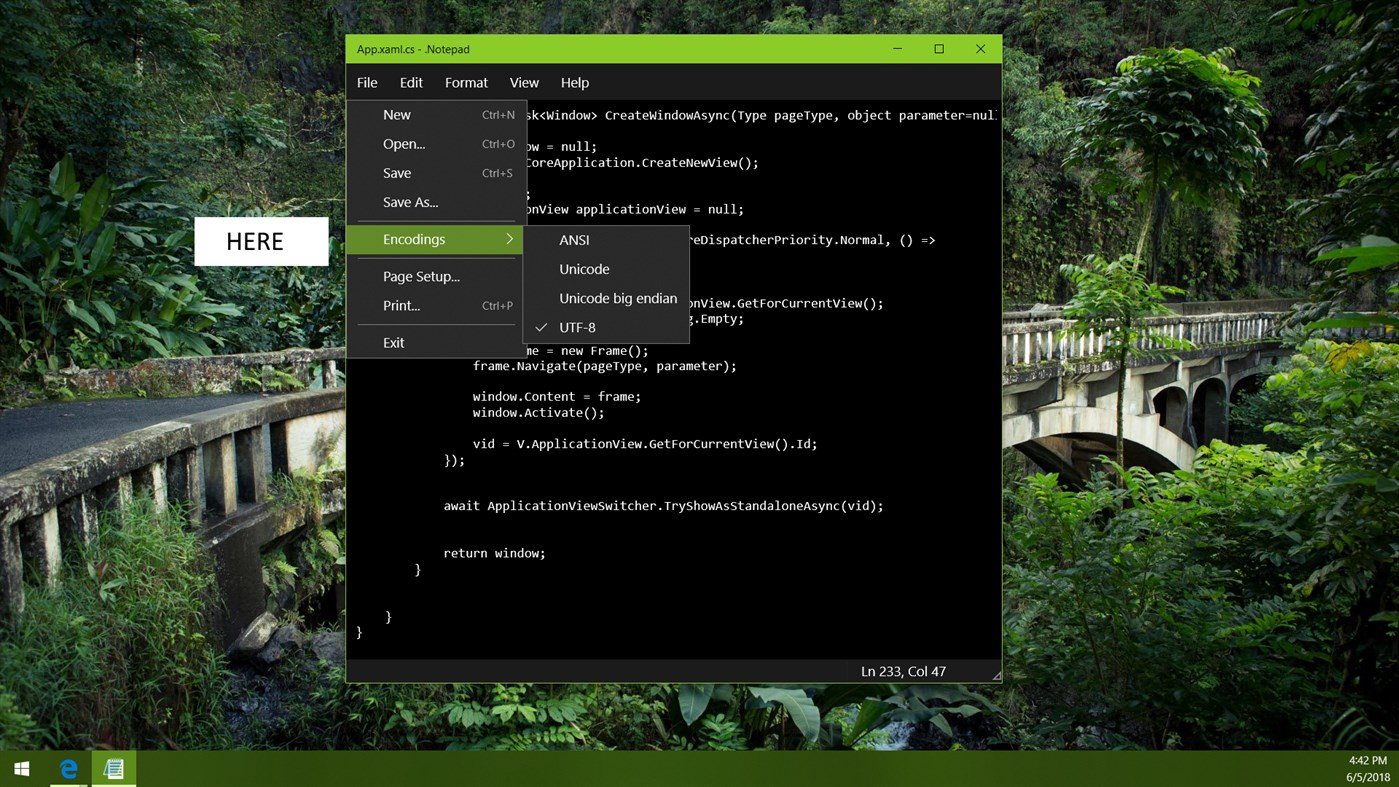Viewport: 1399px width, 787px height.
Task: Select the Notepad icon on the taskbar
Action: [113, 768]
